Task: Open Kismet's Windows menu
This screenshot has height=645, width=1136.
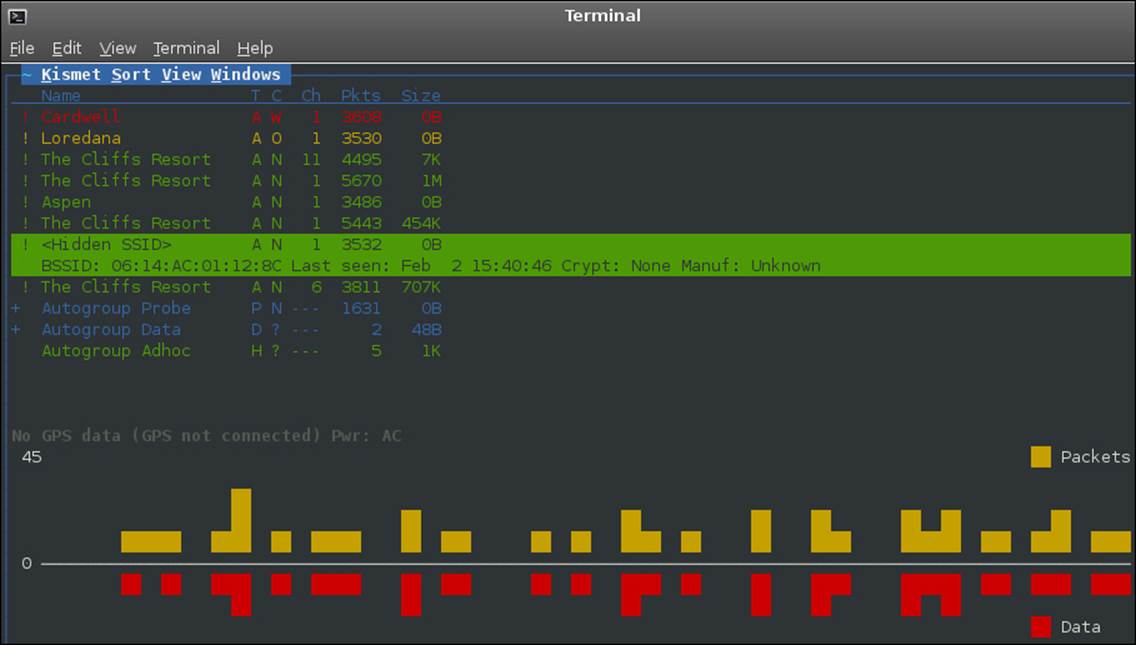Action: pos(246,75)
